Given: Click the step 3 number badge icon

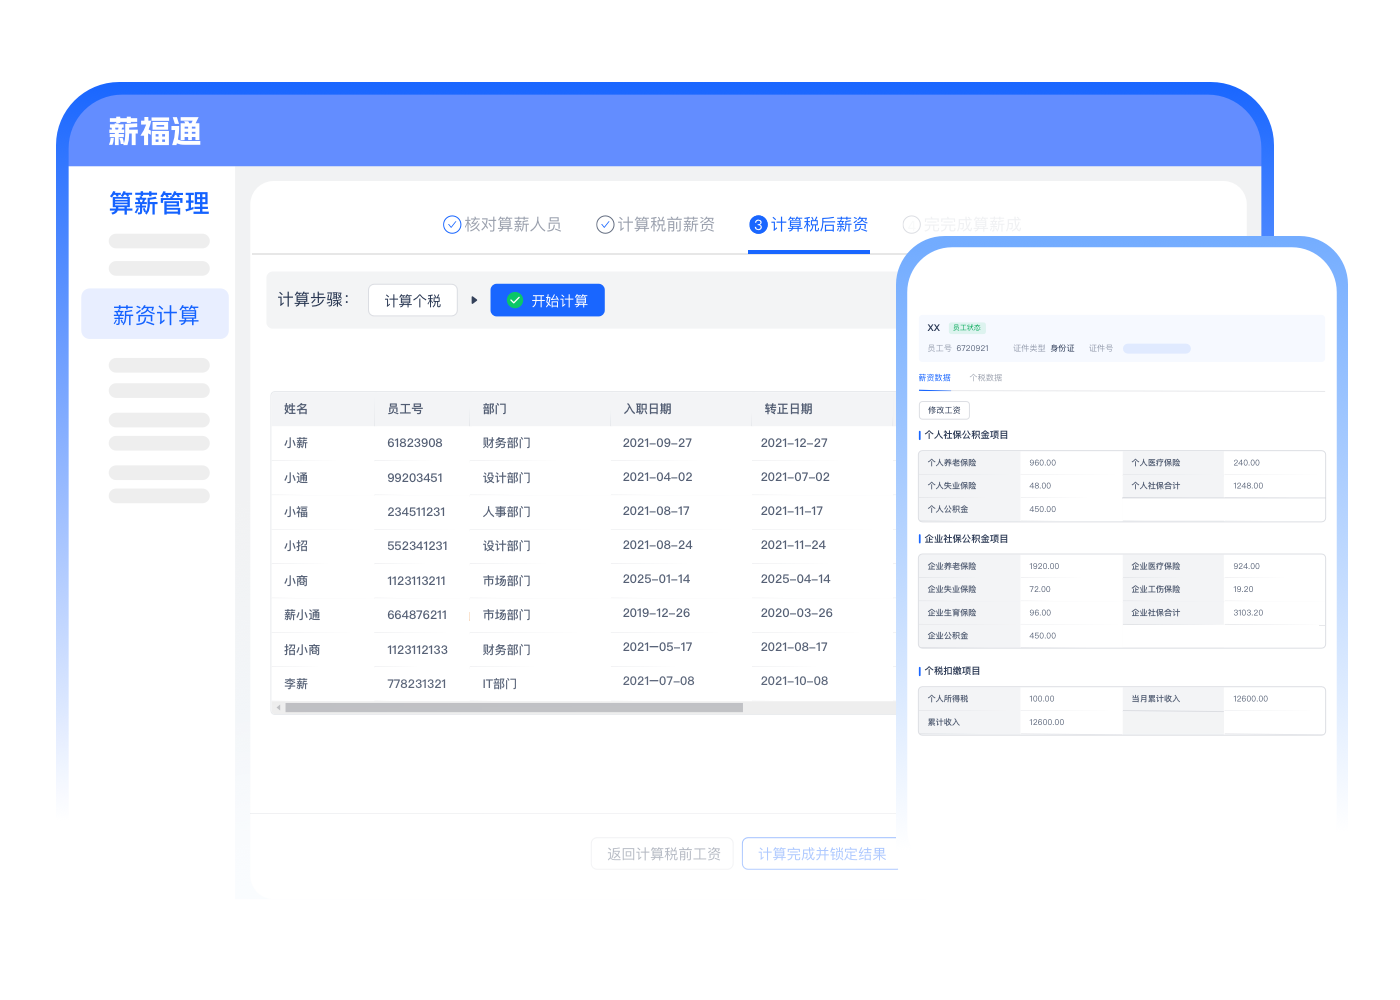Looking at the screenshot, I should pyautogui.click(x=758, y=225).
